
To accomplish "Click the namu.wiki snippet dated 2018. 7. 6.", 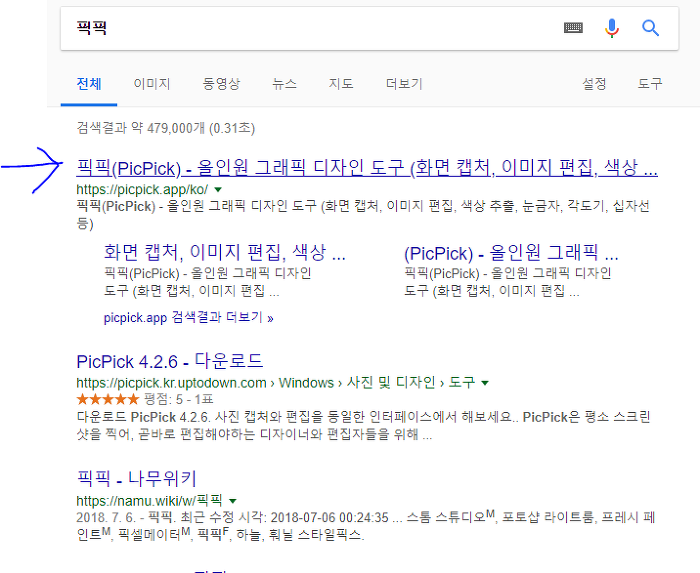I will click(x=366, y=526).
